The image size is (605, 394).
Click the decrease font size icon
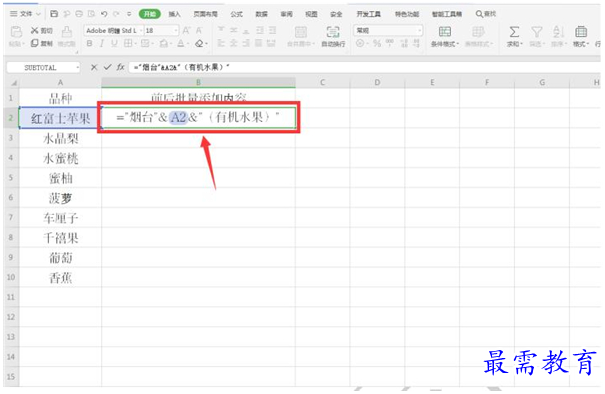click(199, 30)
